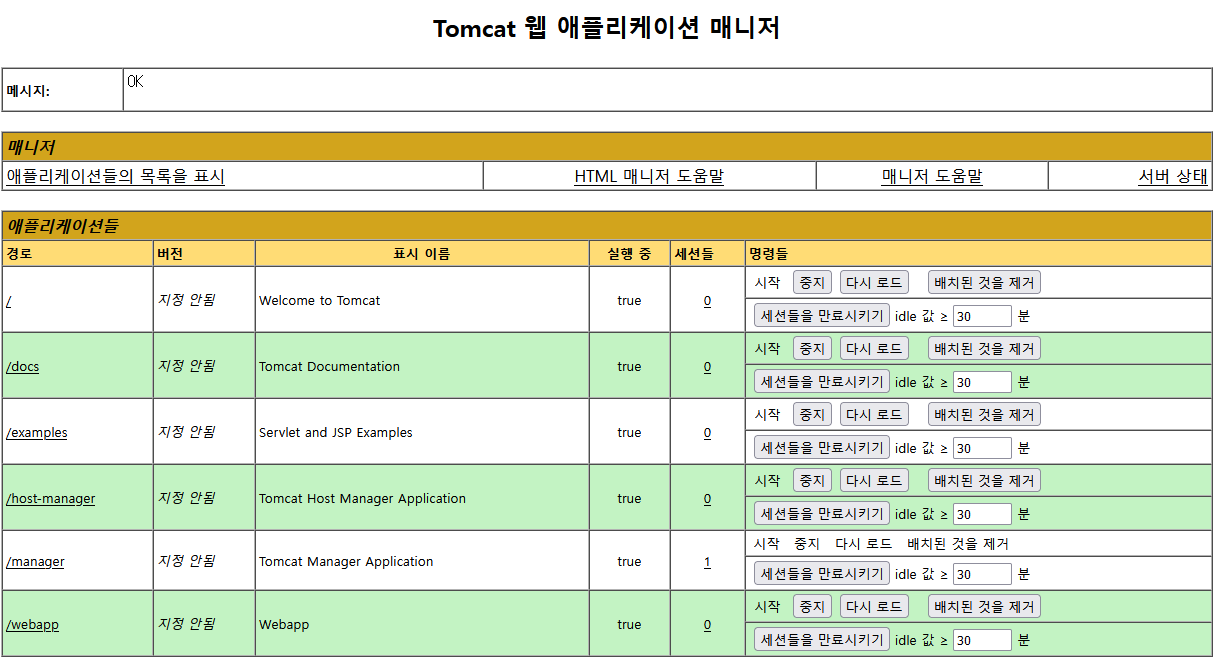
Task: Focus idle minutes field for /manager
Action: click(982, 574)
